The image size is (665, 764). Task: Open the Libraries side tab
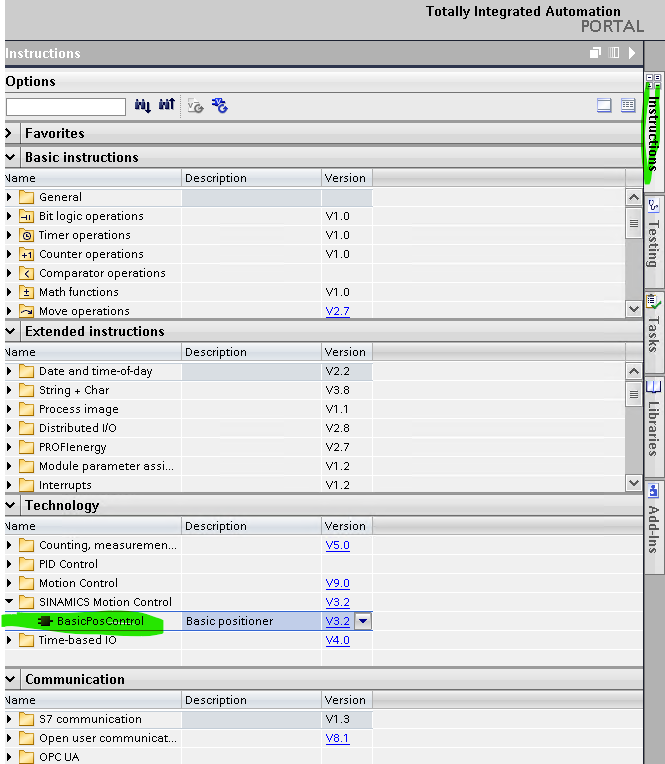pos(654,418)
